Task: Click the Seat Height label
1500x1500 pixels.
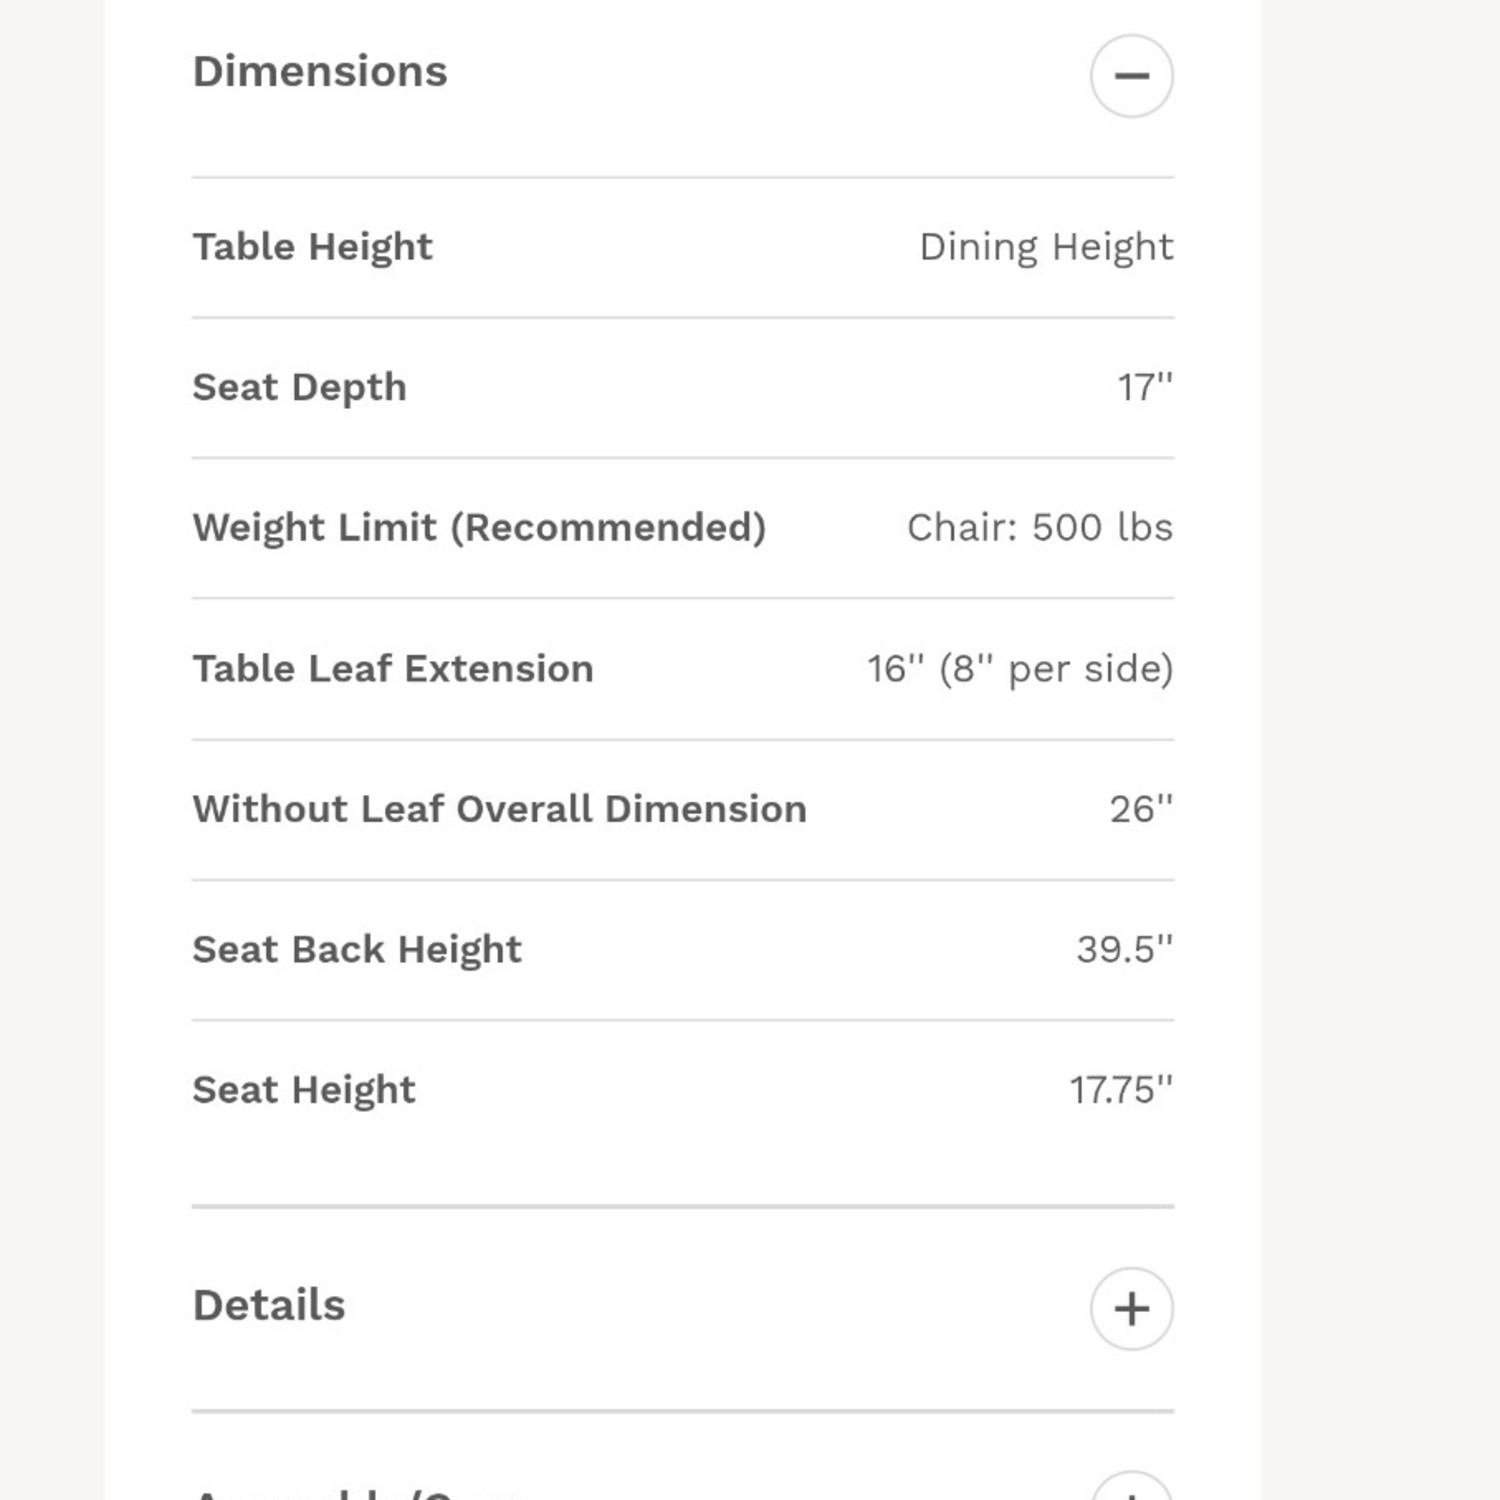Action: click(x=304, y=1090)
